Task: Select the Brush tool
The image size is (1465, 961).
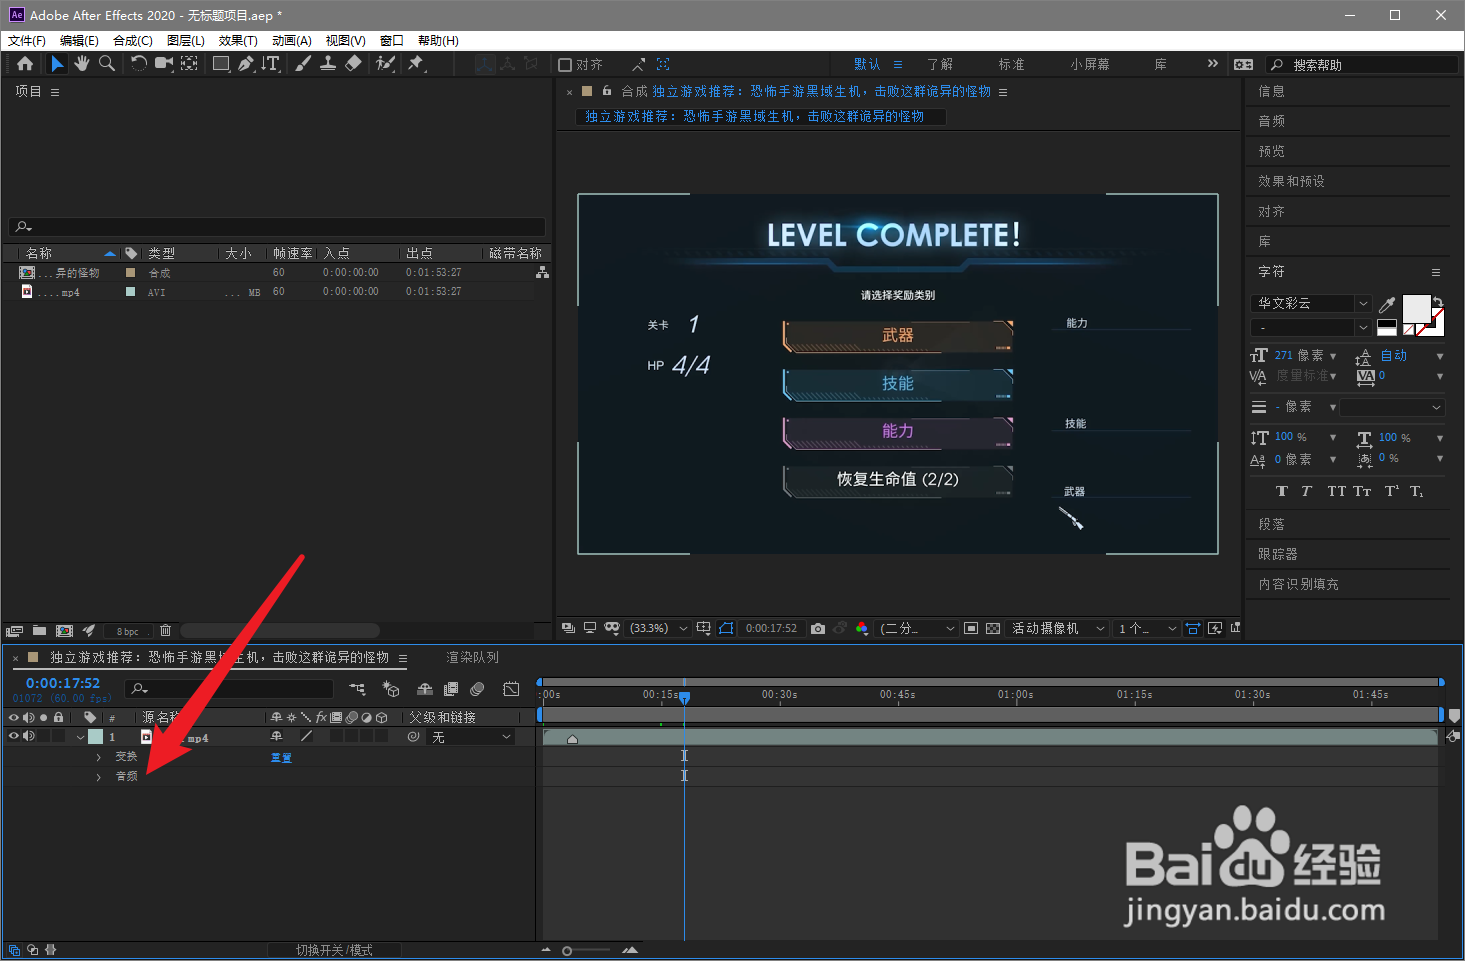Action: pyautogui.click(x=302, y=63)
